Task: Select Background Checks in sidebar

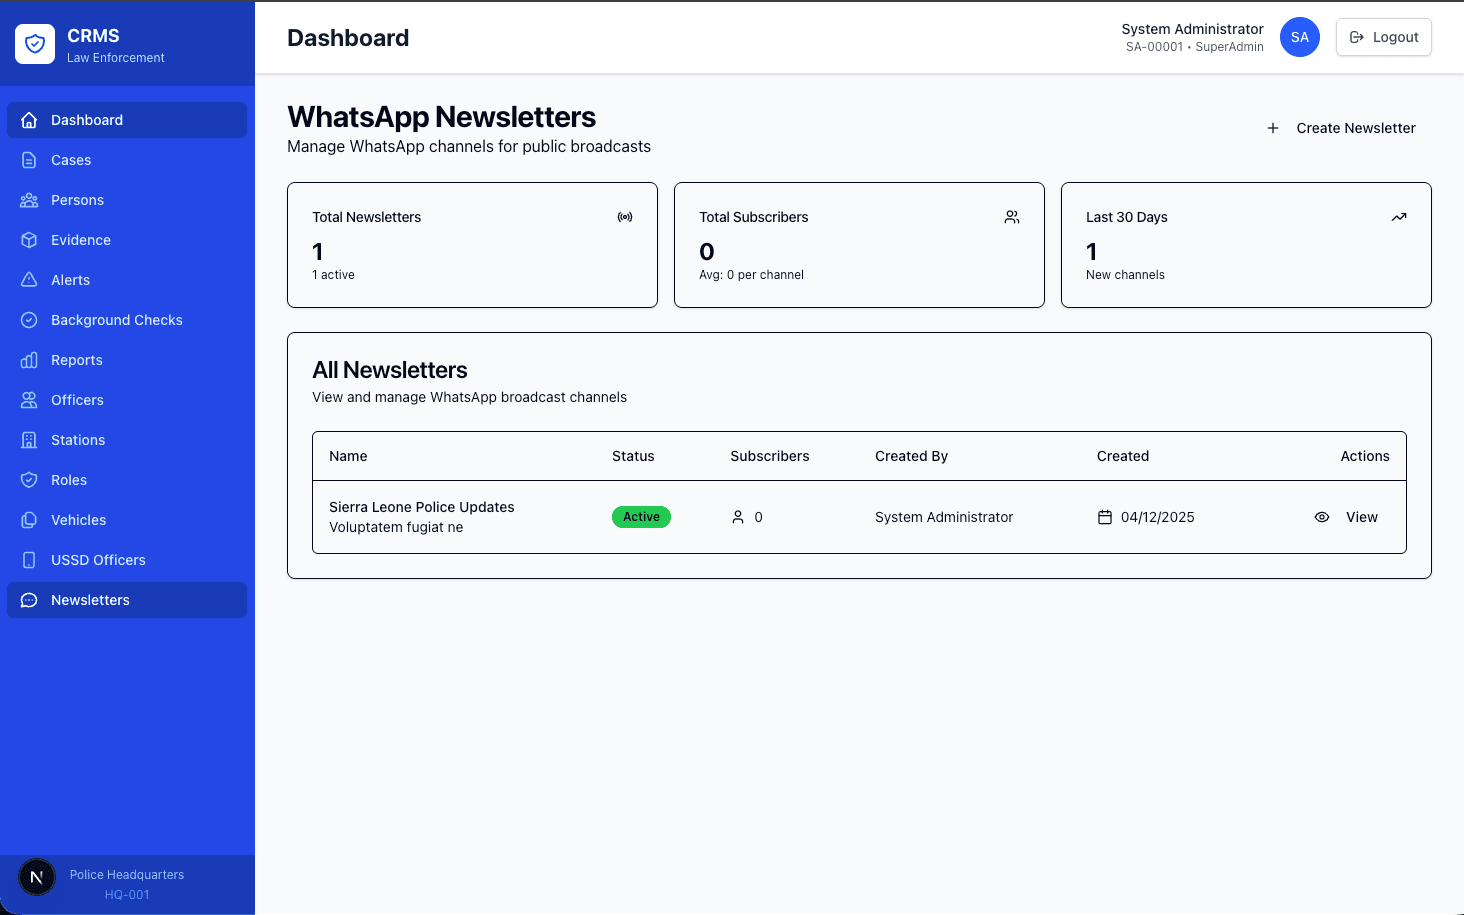Action: tap(127, 320)
